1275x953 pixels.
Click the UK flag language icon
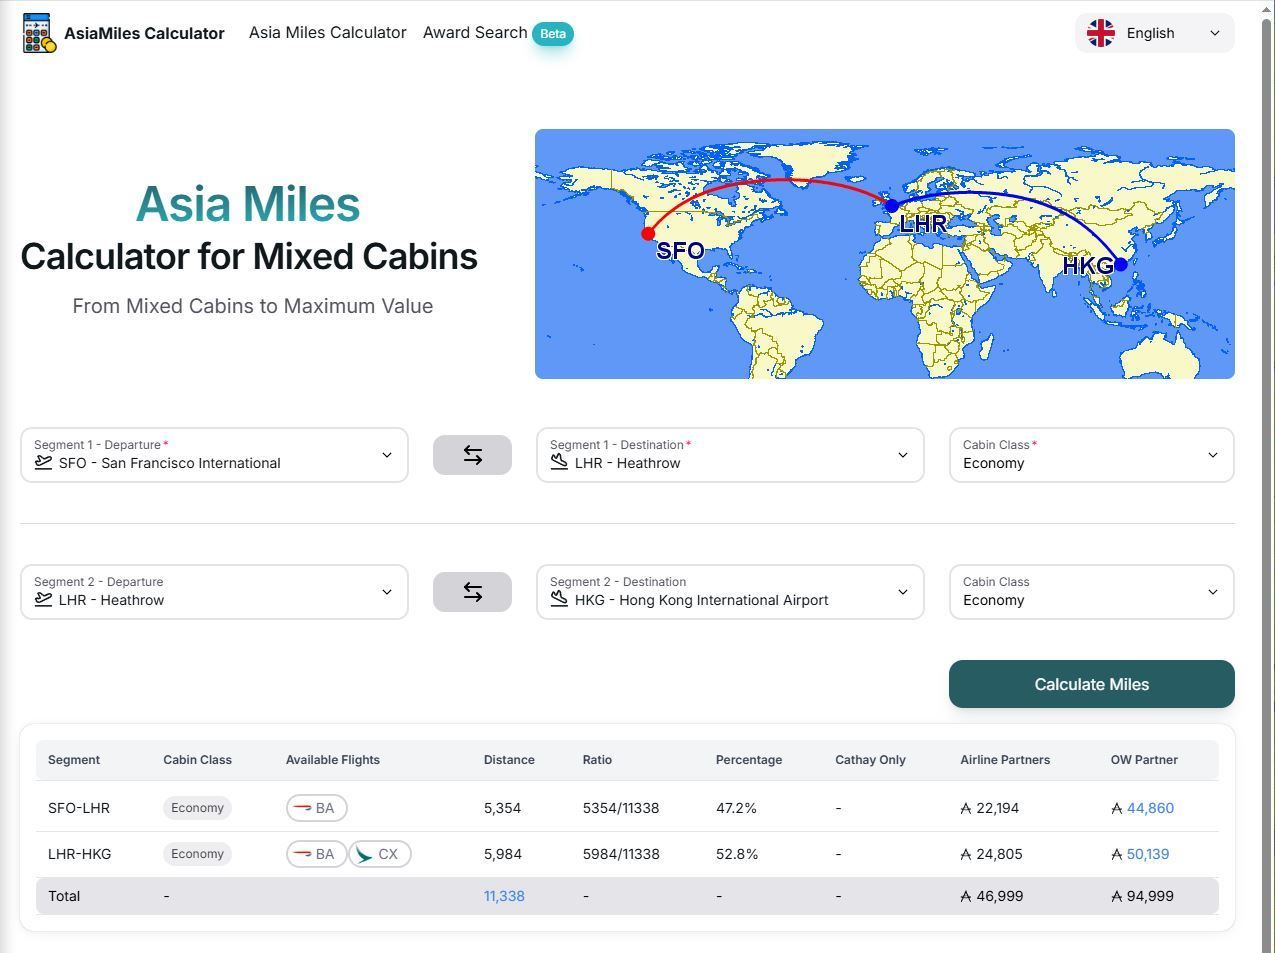[x=1101, y=33]
